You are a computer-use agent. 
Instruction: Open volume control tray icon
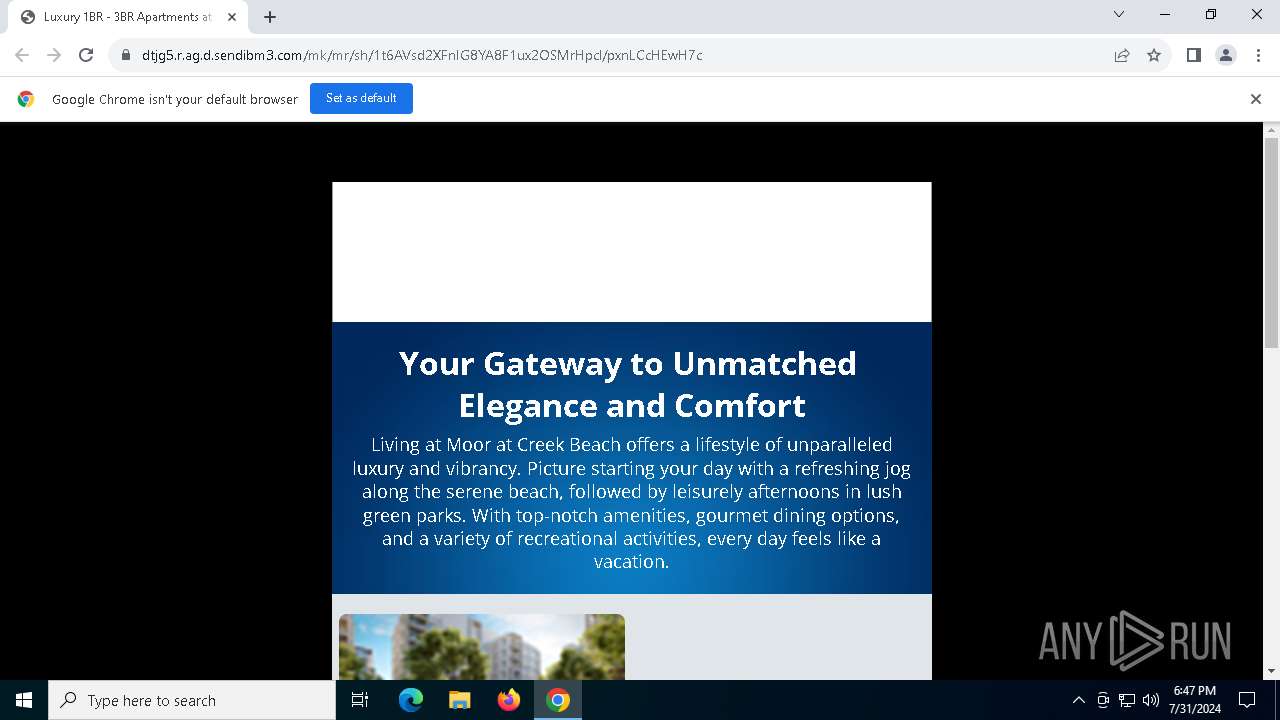tap(1151, 700)
